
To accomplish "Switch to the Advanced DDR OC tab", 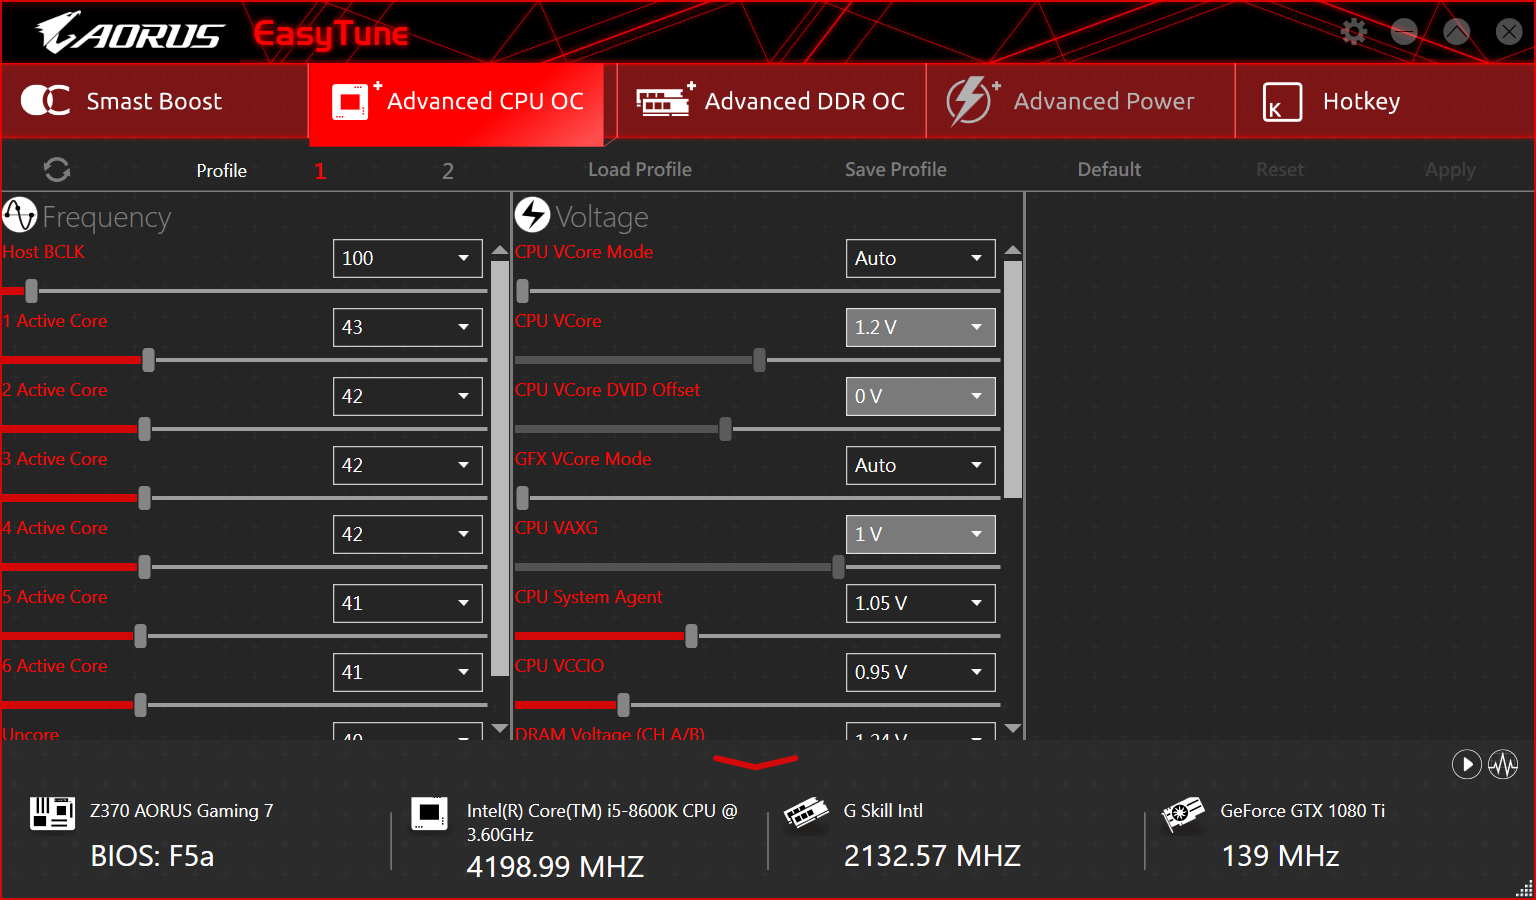I will click(771, 101).
